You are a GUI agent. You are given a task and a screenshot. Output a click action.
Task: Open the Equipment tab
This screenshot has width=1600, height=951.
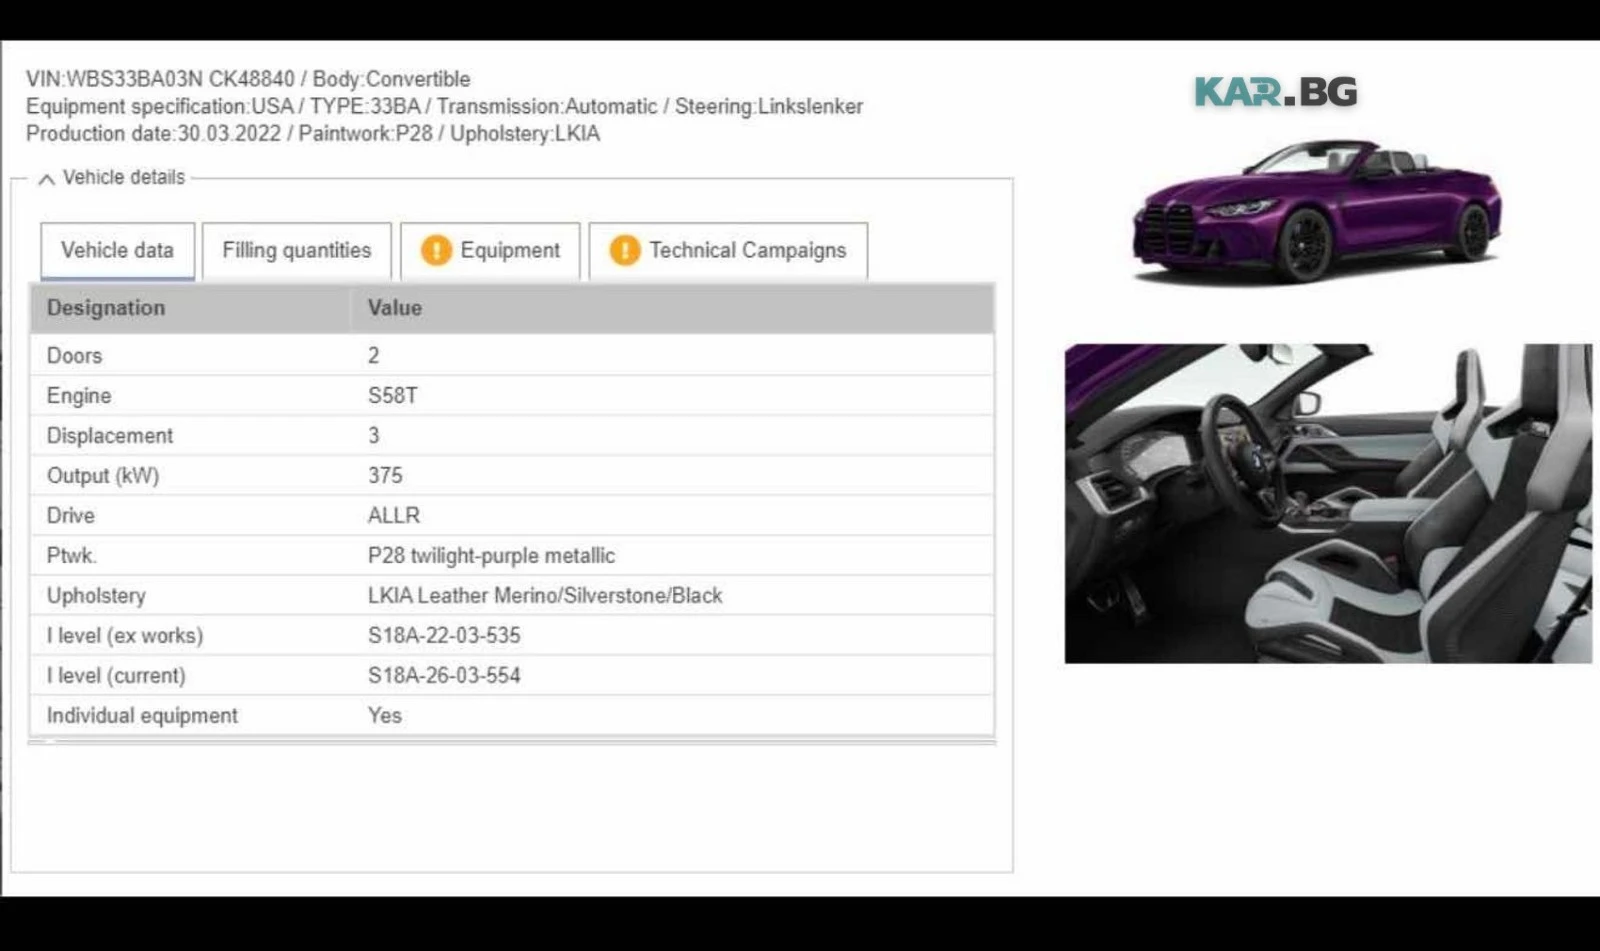point(490,251)
